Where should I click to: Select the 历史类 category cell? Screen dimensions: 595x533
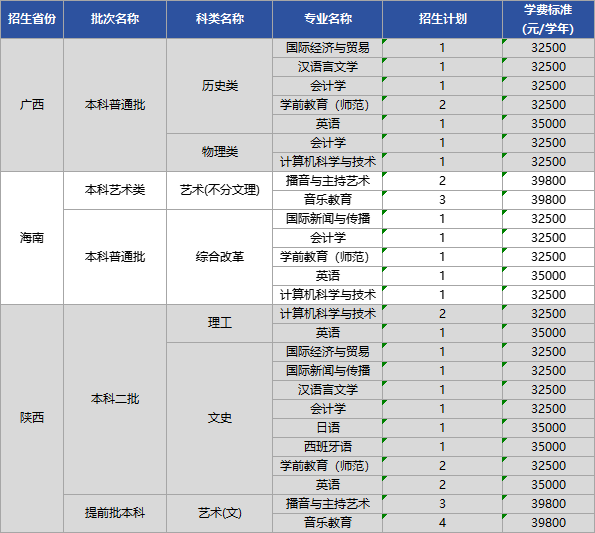(x=219, y=86)
